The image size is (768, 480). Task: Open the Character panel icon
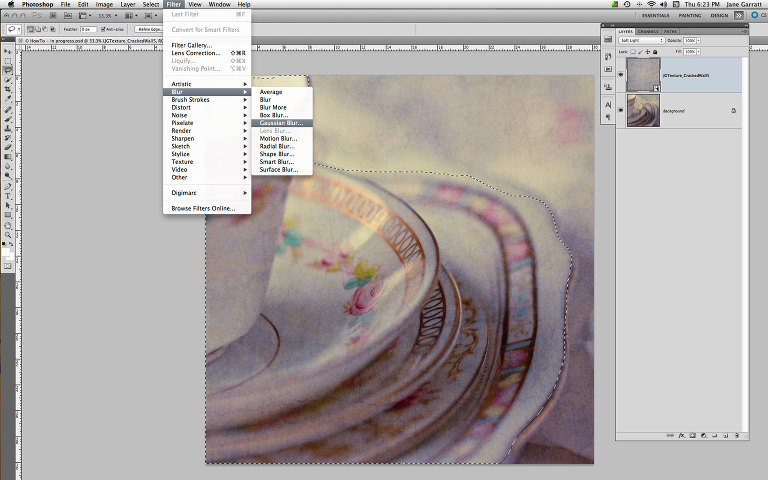(x=608, y=105)
